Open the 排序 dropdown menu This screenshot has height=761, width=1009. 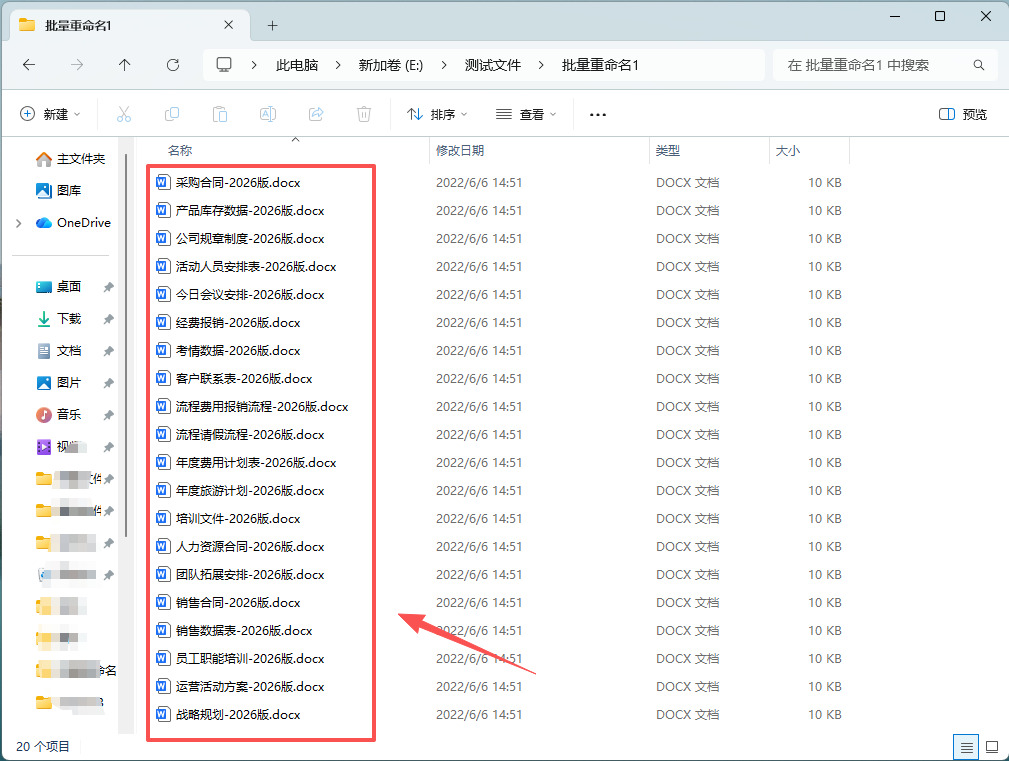437,115
